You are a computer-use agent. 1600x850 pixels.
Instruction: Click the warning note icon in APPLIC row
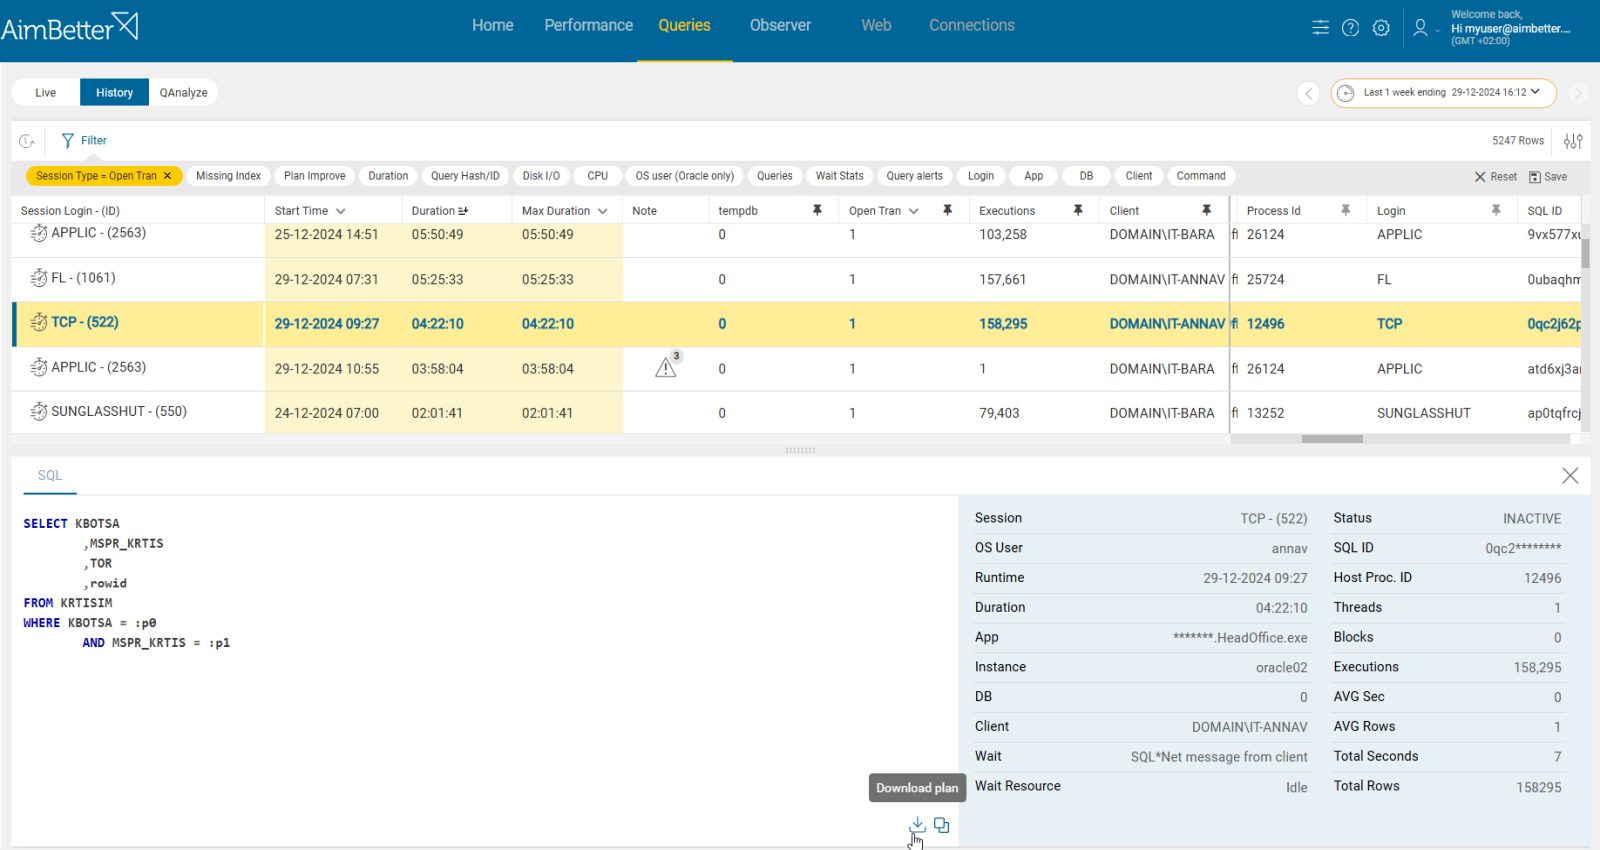667,366
